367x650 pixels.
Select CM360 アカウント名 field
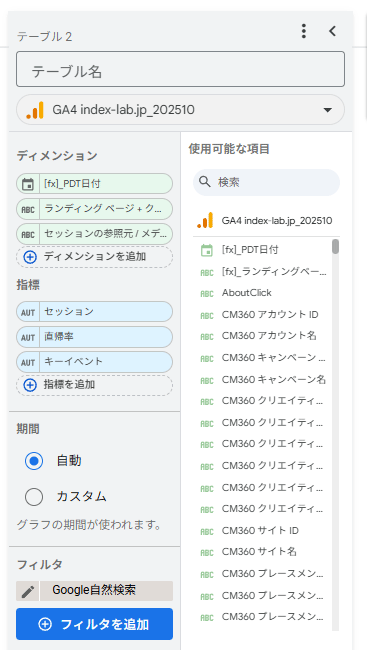[x=269, y=335]
